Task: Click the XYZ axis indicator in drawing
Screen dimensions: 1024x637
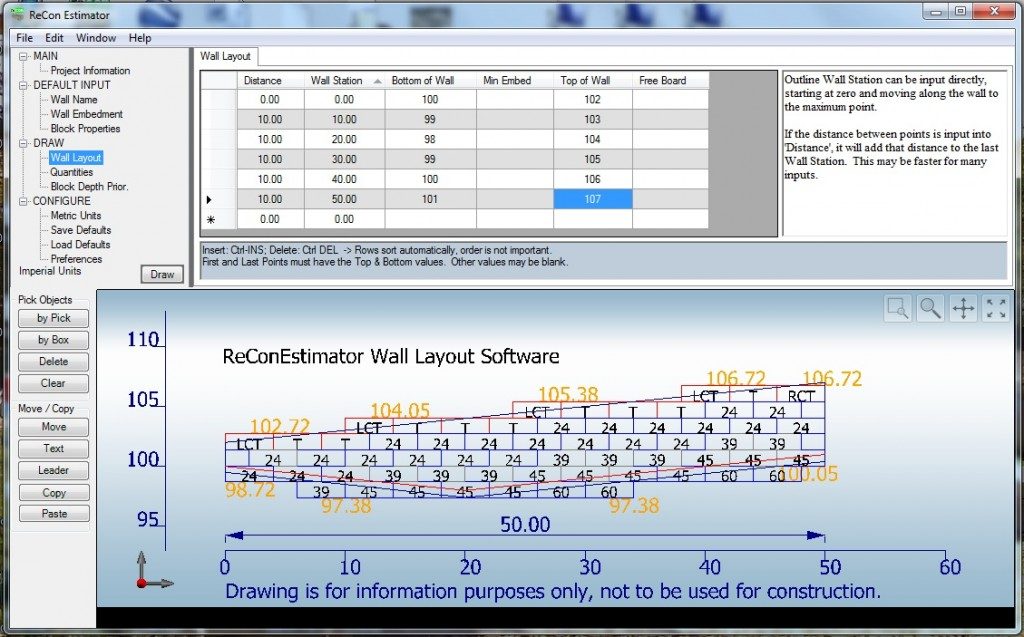Action: pyautogui.click(x=154, y=570)
